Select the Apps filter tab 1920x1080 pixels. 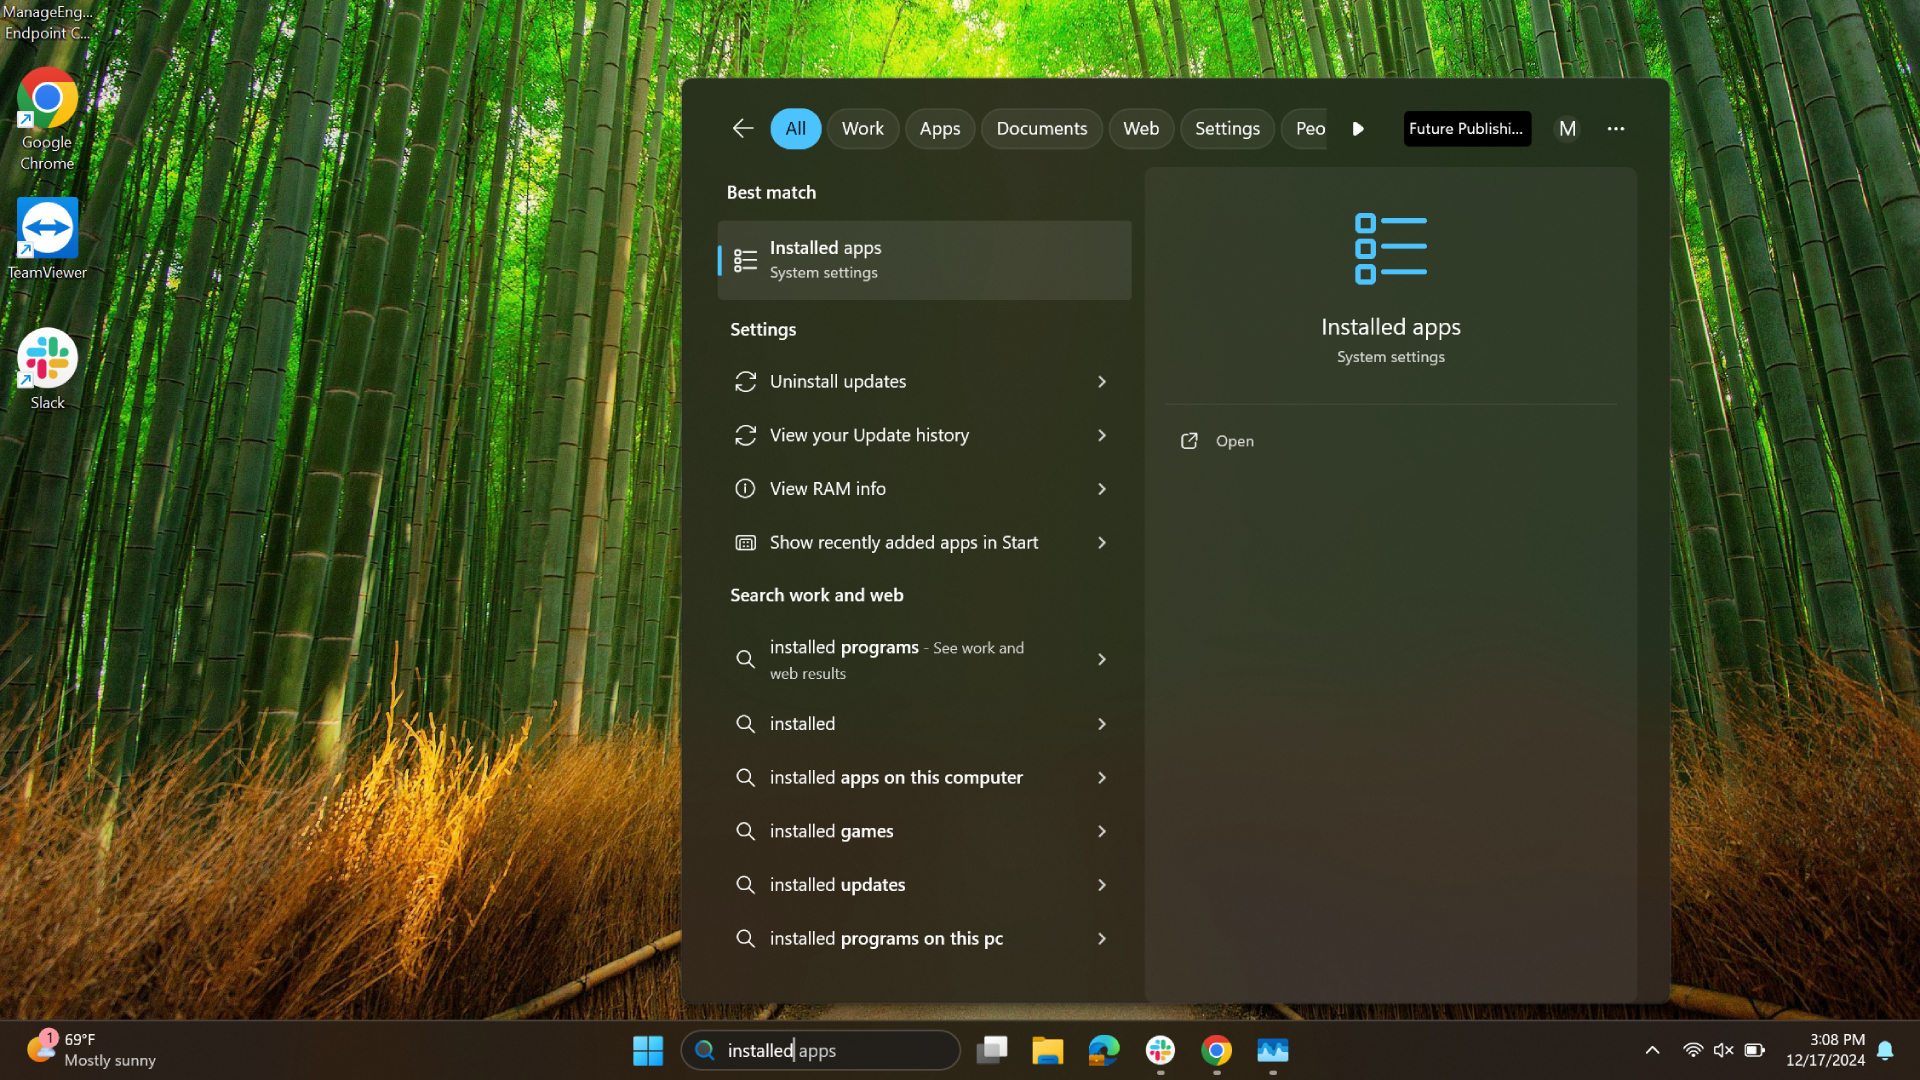click(939, 128)
